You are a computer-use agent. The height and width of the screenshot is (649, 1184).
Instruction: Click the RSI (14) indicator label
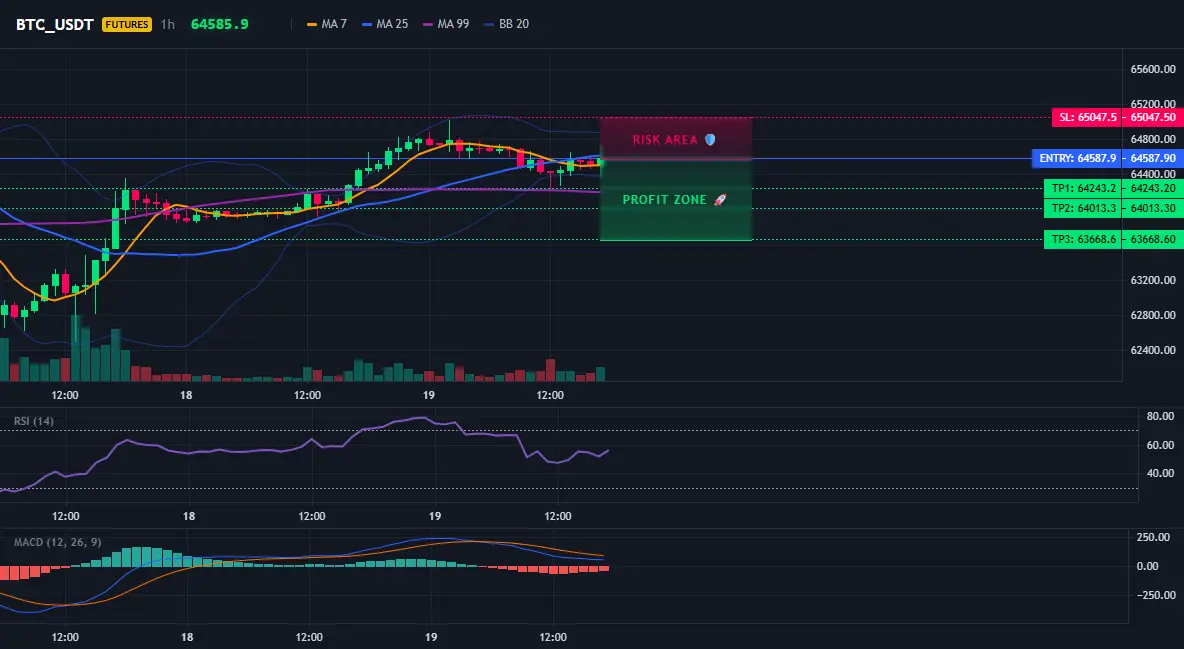pyautogui.click(x=34, y=421)
